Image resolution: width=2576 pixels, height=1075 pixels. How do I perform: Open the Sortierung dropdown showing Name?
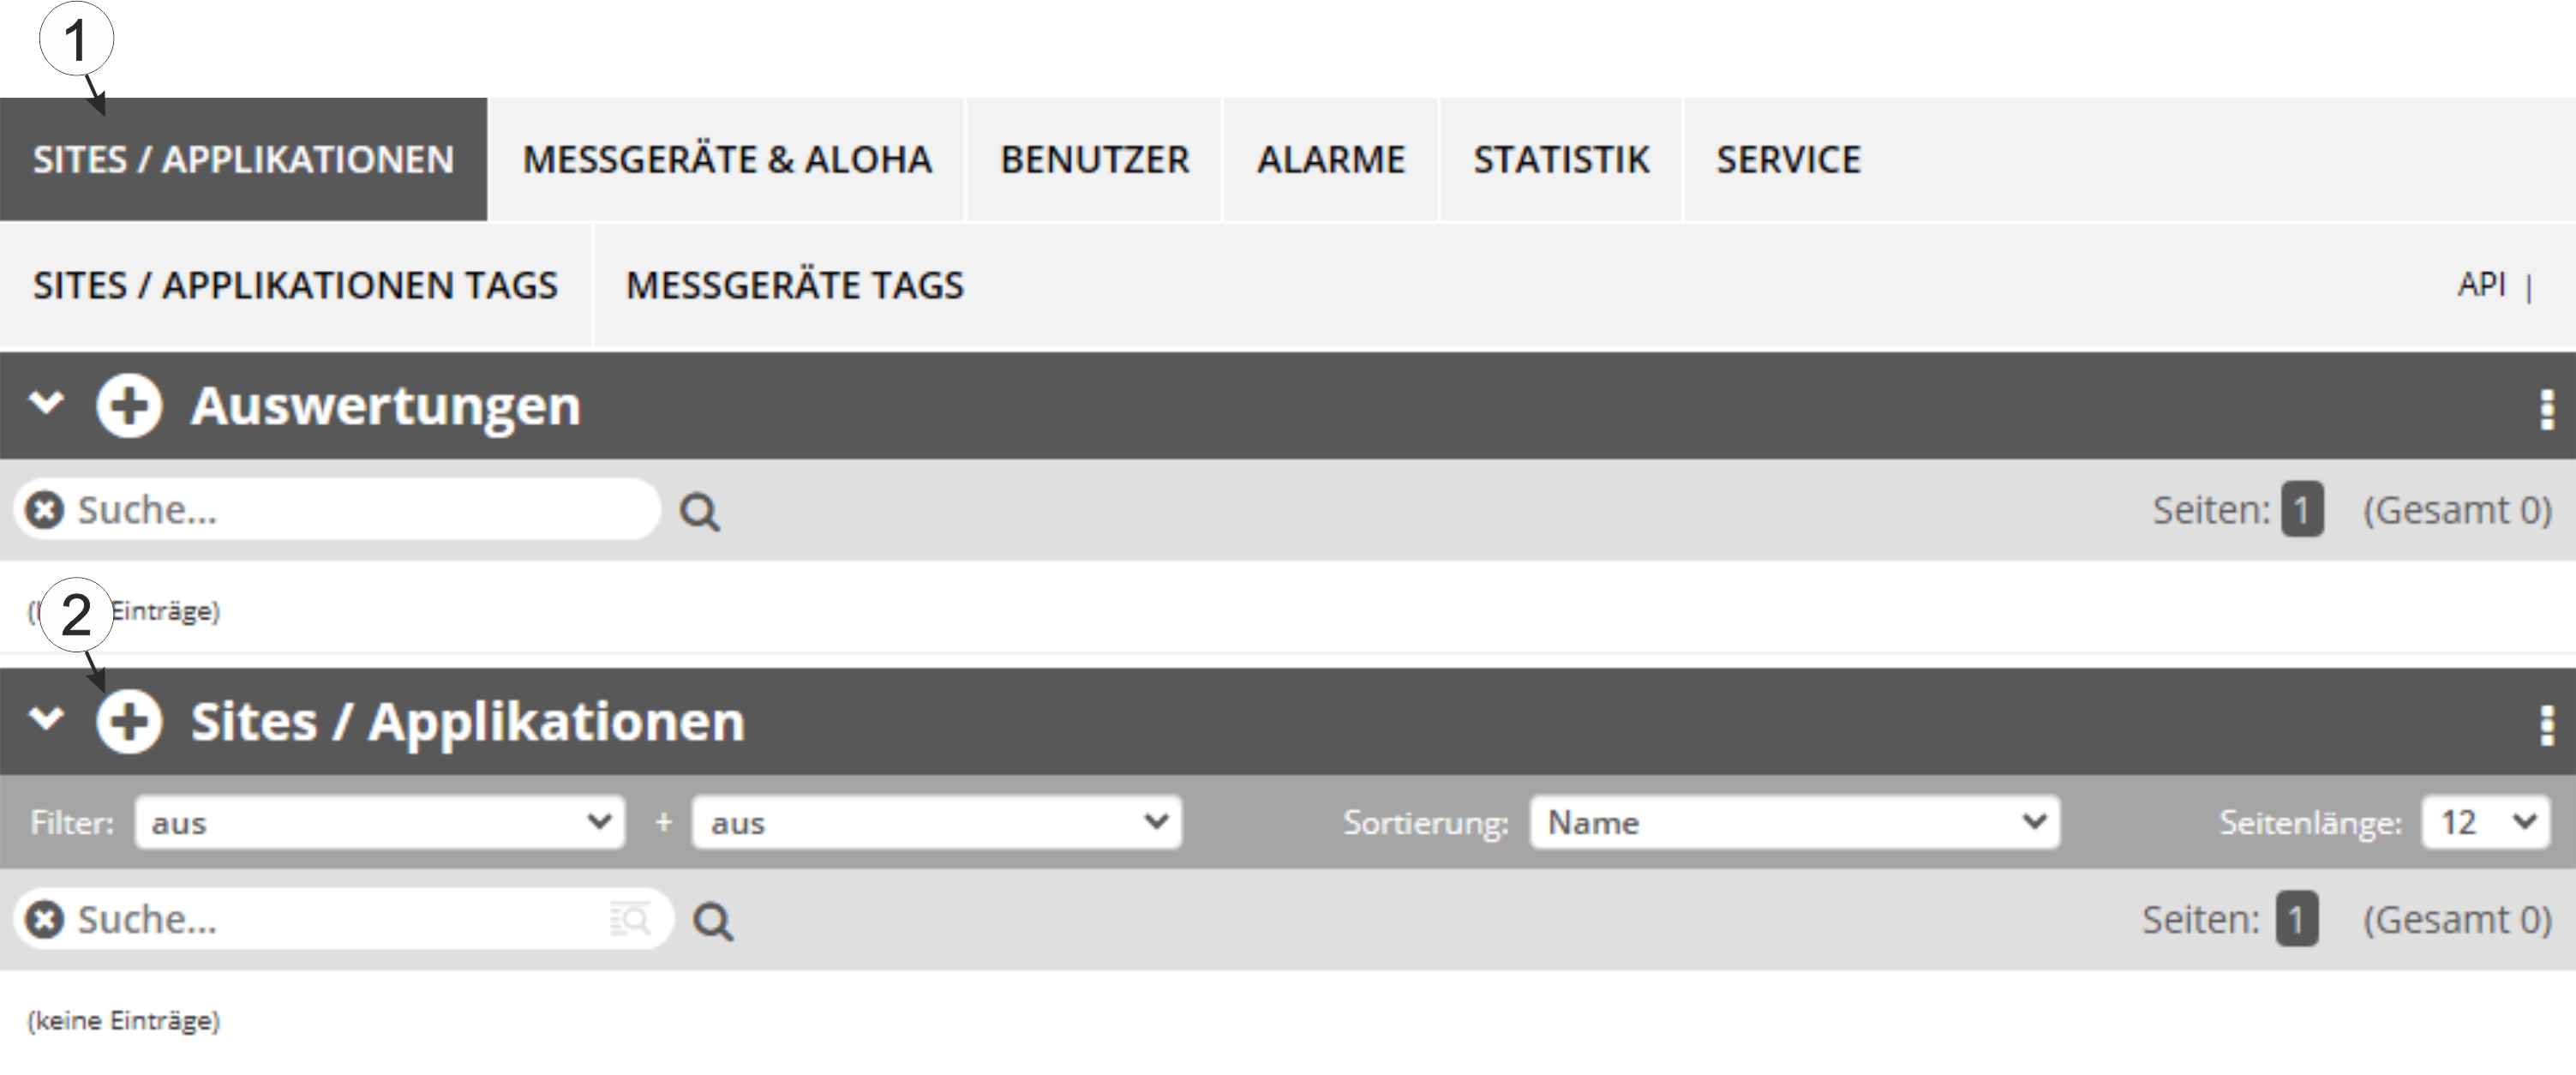1794,822
